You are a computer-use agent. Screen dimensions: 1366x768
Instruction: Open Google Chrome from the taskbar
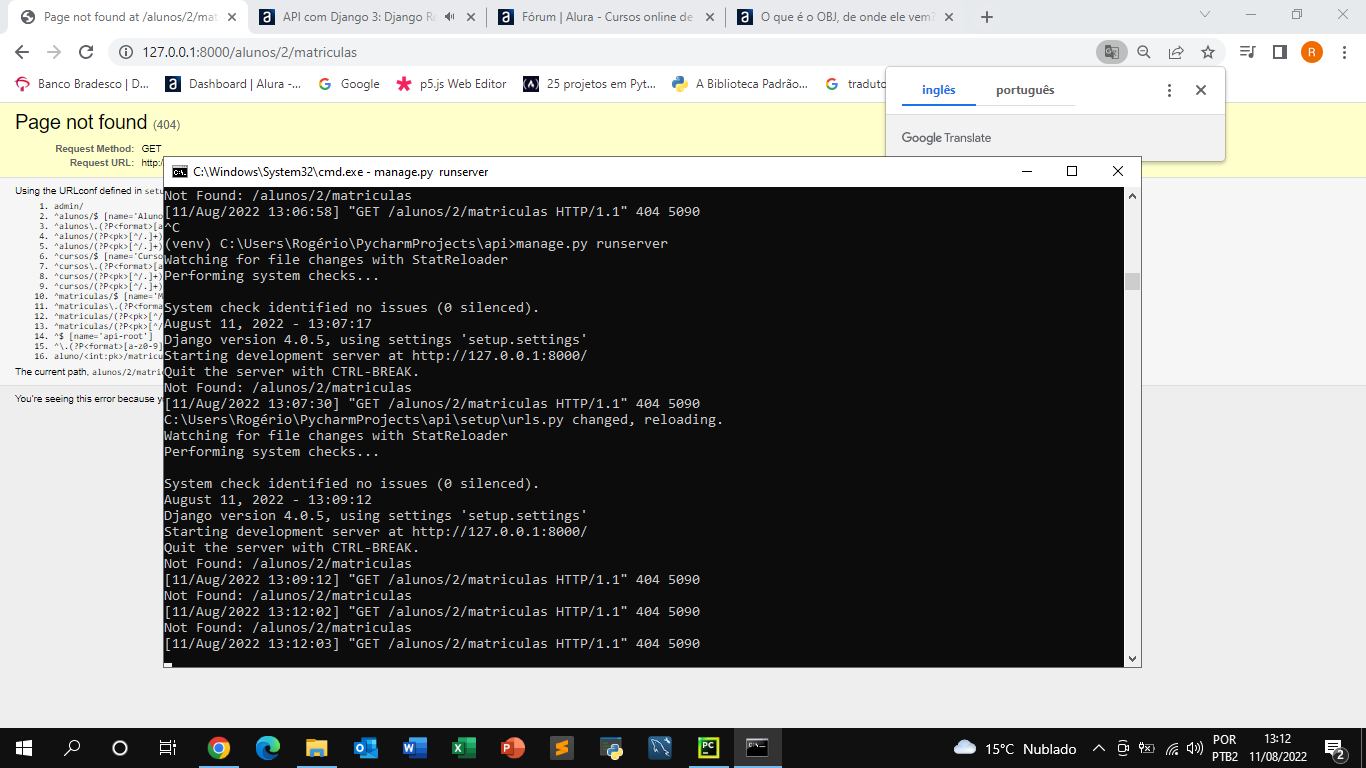(219, 748)
